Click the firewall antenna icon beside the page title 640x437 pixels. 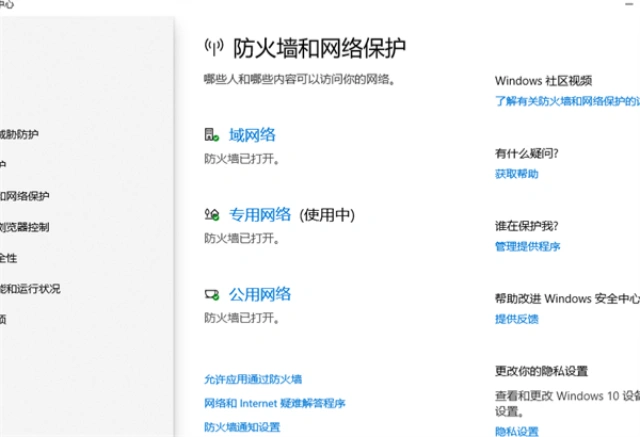[214, 47]
